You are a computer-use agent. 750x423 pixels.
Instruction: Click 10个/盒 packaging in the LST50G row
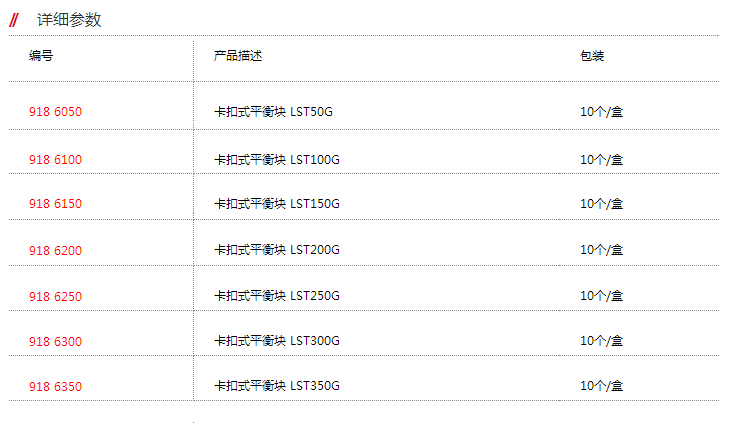click(602, 112)
